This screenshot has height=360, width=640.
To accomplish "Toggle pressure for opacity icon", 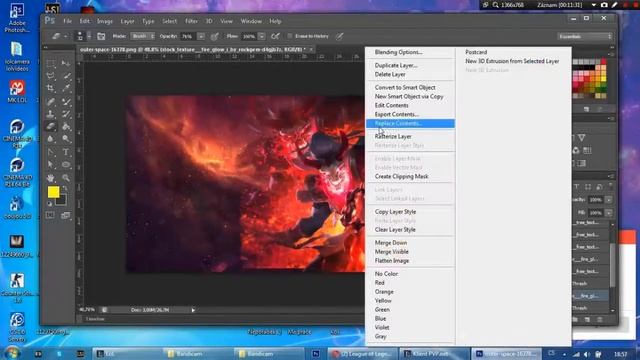I will [x=214, y=36].
